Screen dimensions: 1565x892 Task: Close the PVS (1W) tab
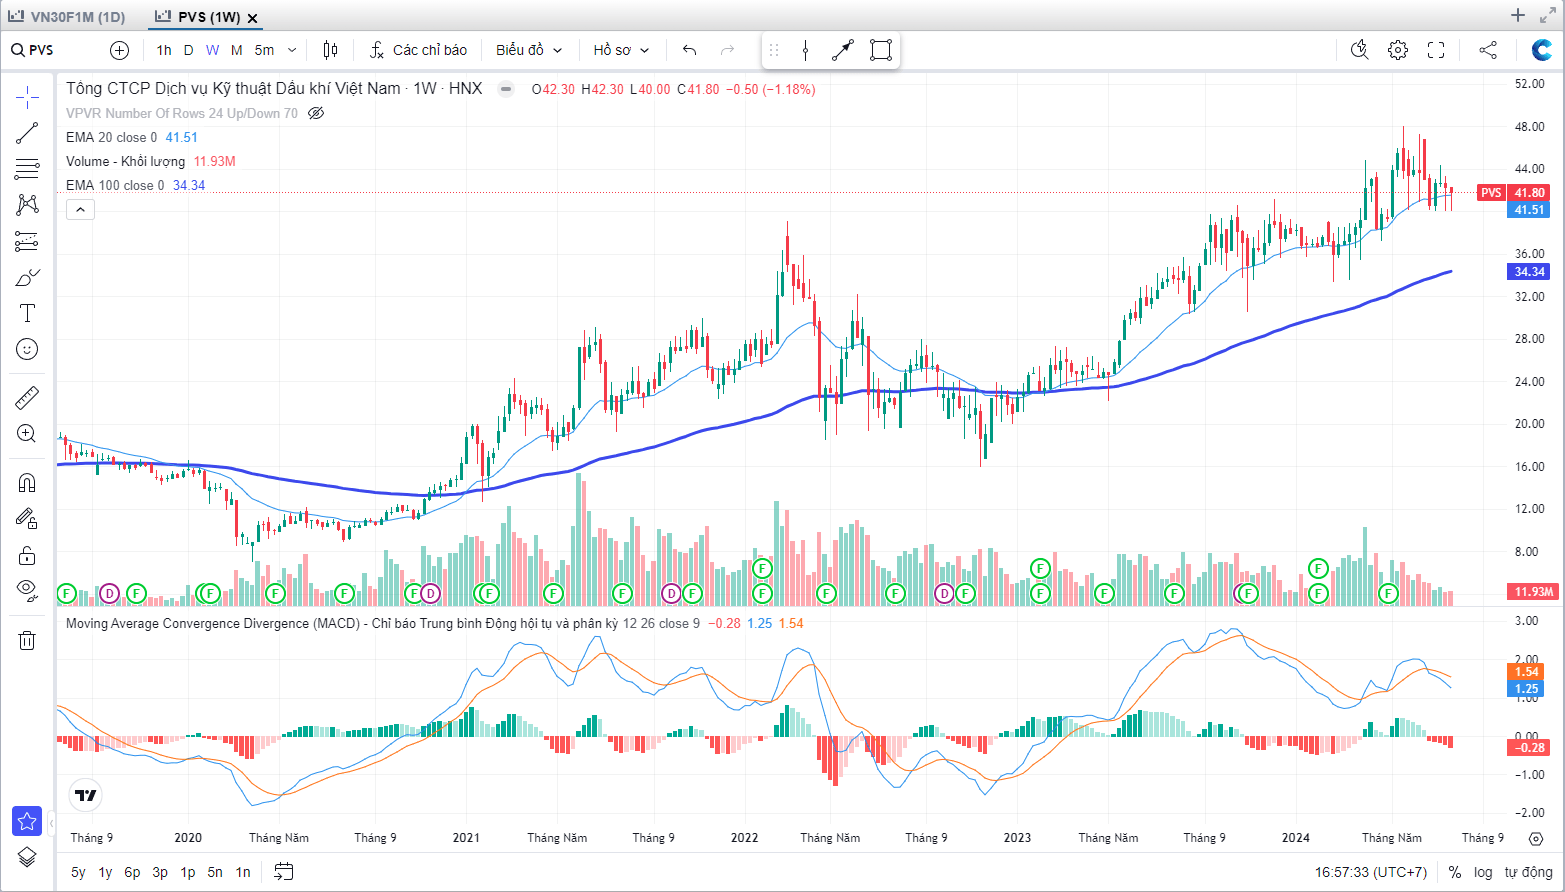[x=252, y=18]
